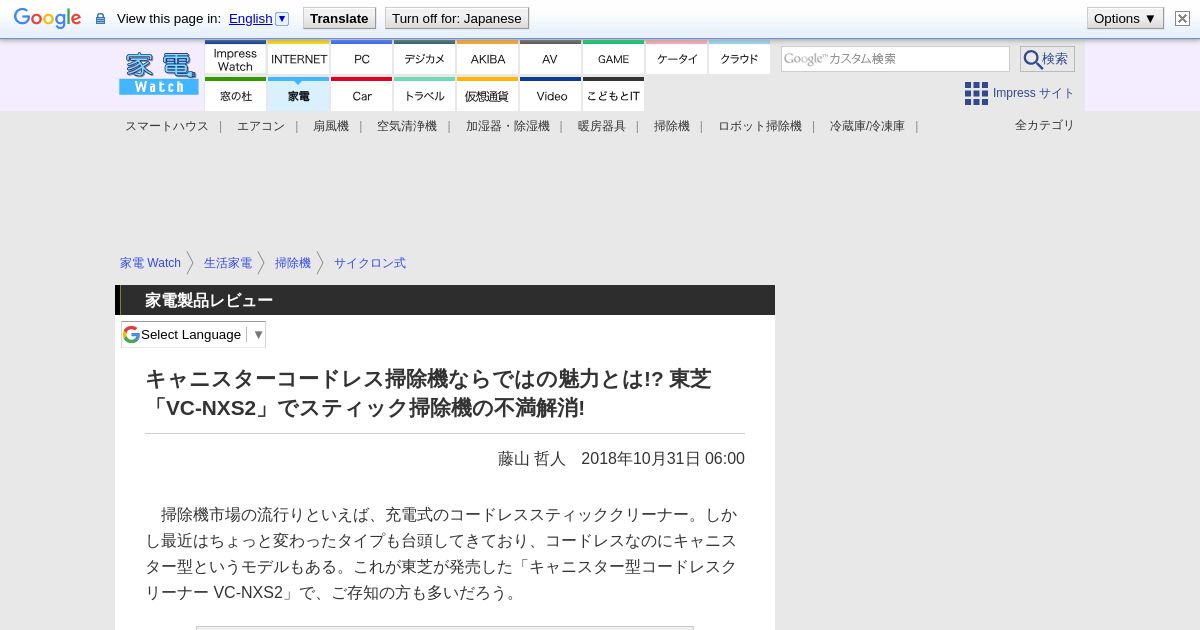Open the Select Language dropdown
The height and width of the screenshot is (630, 1200).
pos(193,334)
